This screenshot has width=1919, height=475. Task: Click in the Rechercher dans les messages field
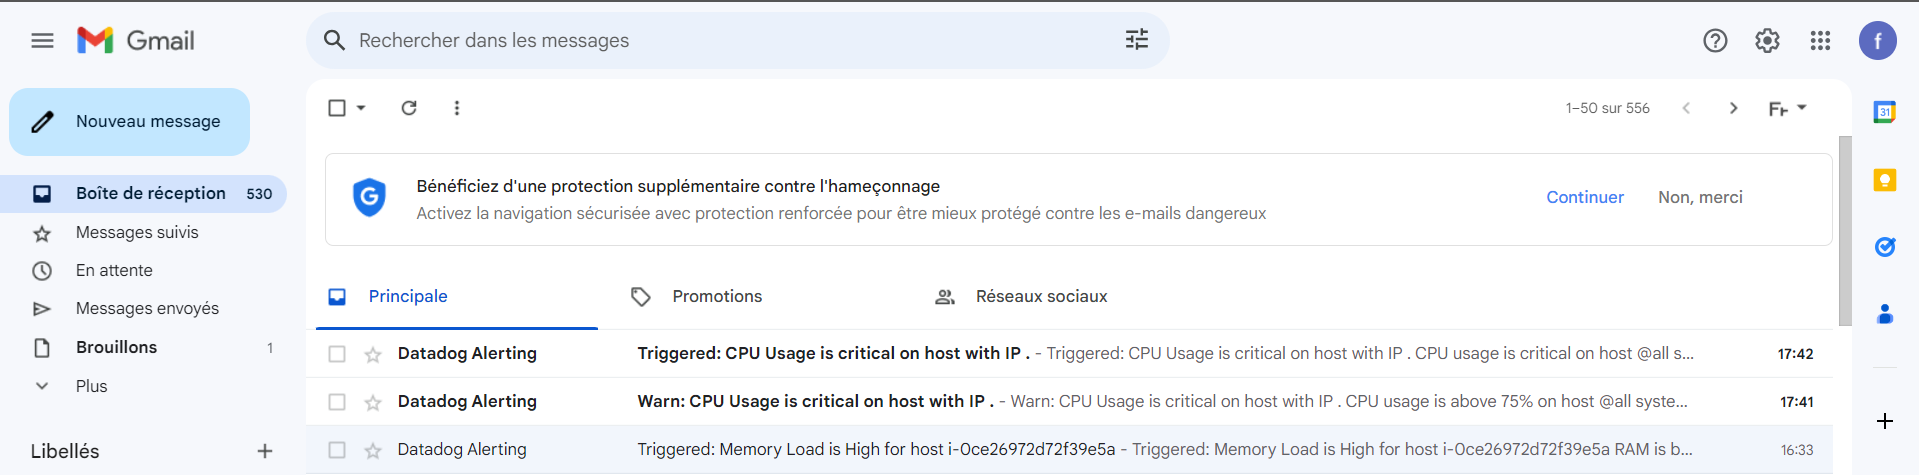pos(737,41)
